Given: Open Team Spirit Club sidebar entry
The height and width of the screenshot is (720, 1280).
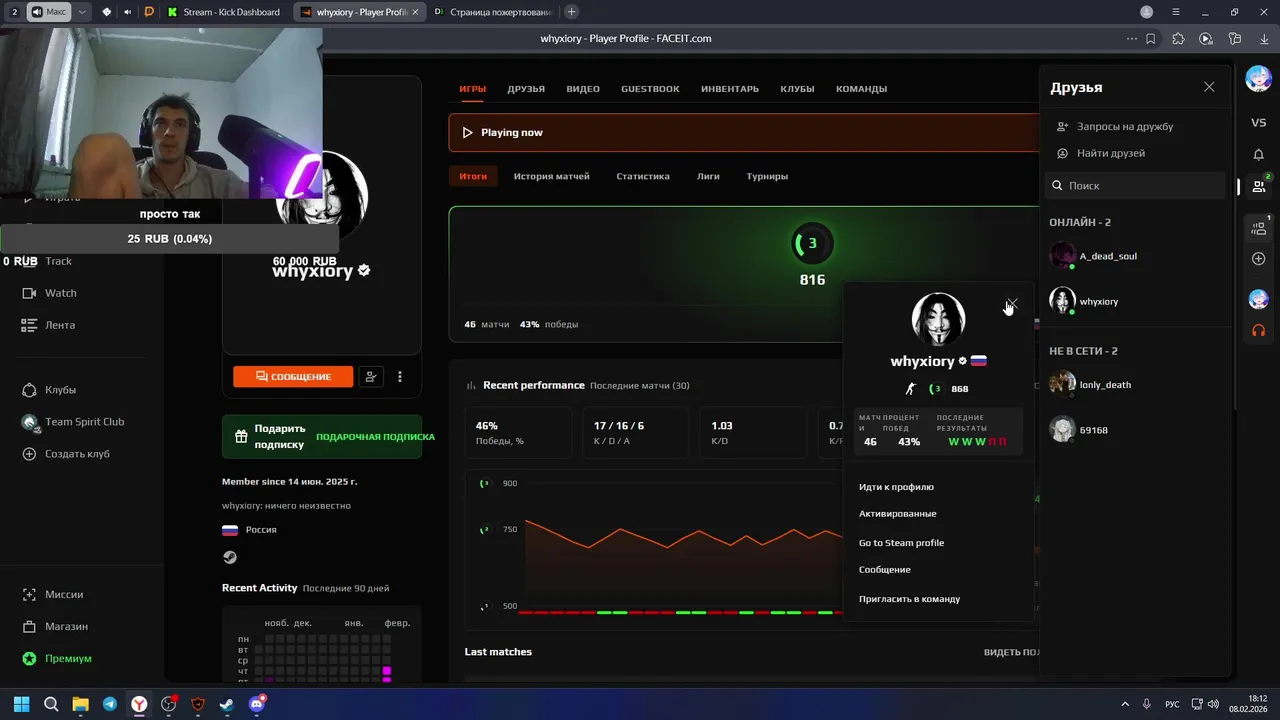Looking at the screenshot, I should coord(84,422).
